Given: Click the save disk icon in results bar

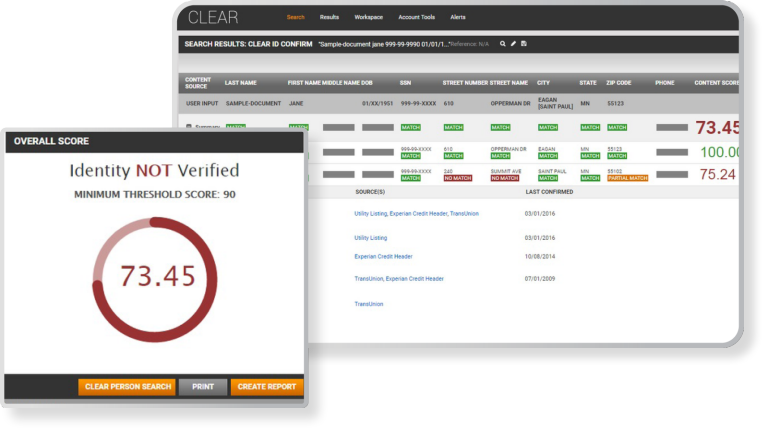Looking at the screenshot, I should point(524,44).
